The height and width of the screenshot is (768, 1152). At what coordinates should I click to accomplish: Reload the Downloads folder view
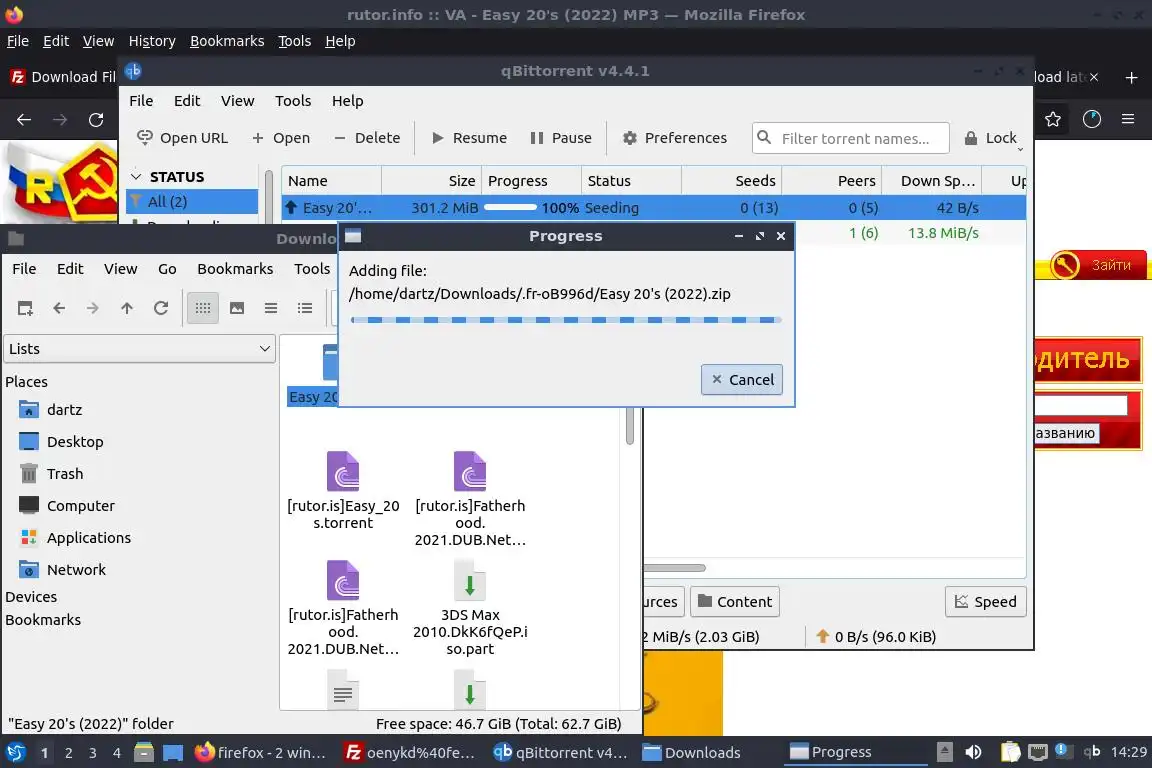click(161, 308)
